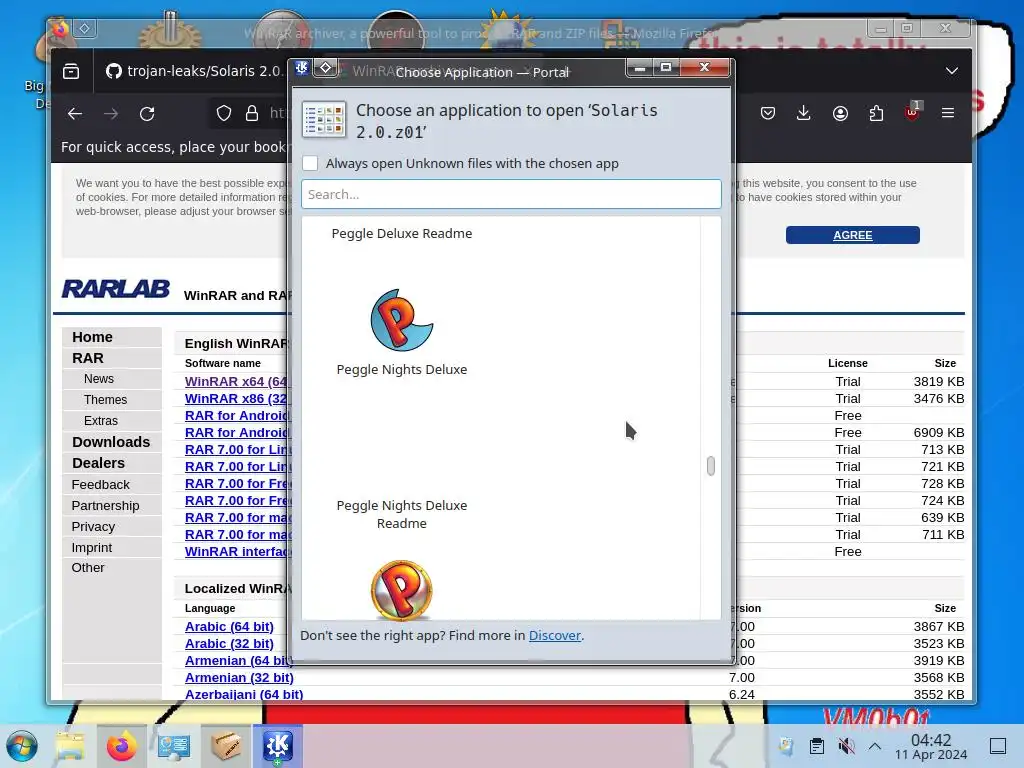Screen dimensions: 1024x768
Task: Open RAR in RARLAB sidebar
Action: click(88, 358)
